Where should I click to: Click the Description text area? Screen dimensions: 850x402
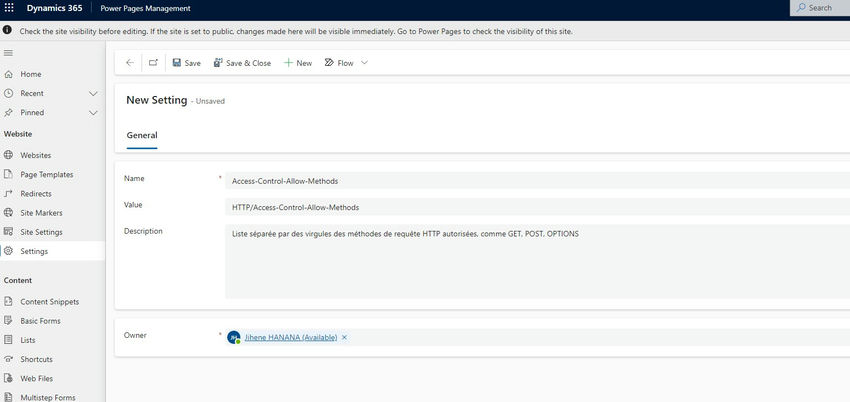coord(537,262)
